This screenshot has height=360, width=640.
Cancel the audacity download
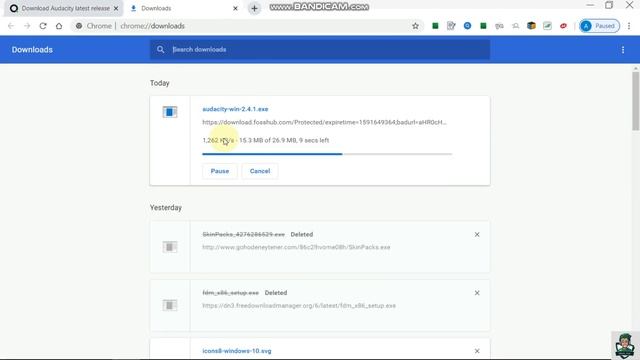coord(260,171)
